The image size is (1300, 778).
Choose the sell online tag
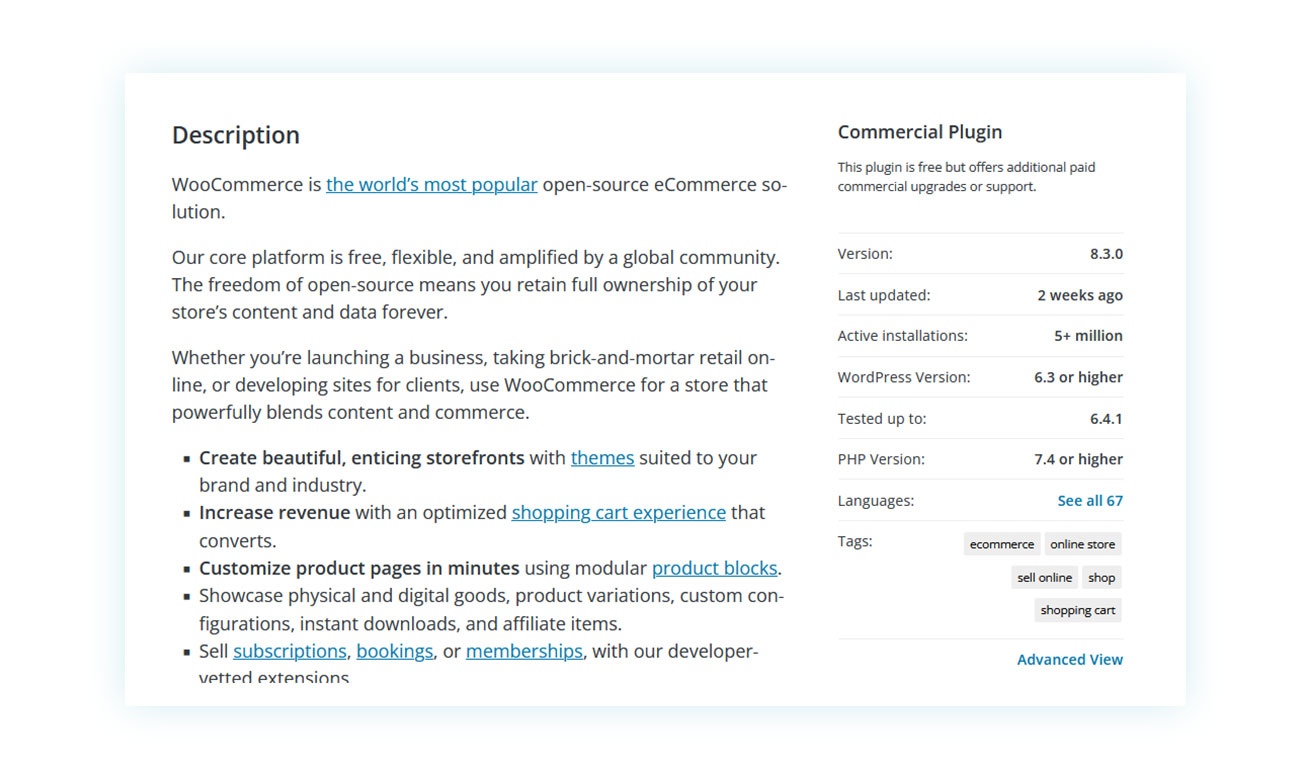1044,577
